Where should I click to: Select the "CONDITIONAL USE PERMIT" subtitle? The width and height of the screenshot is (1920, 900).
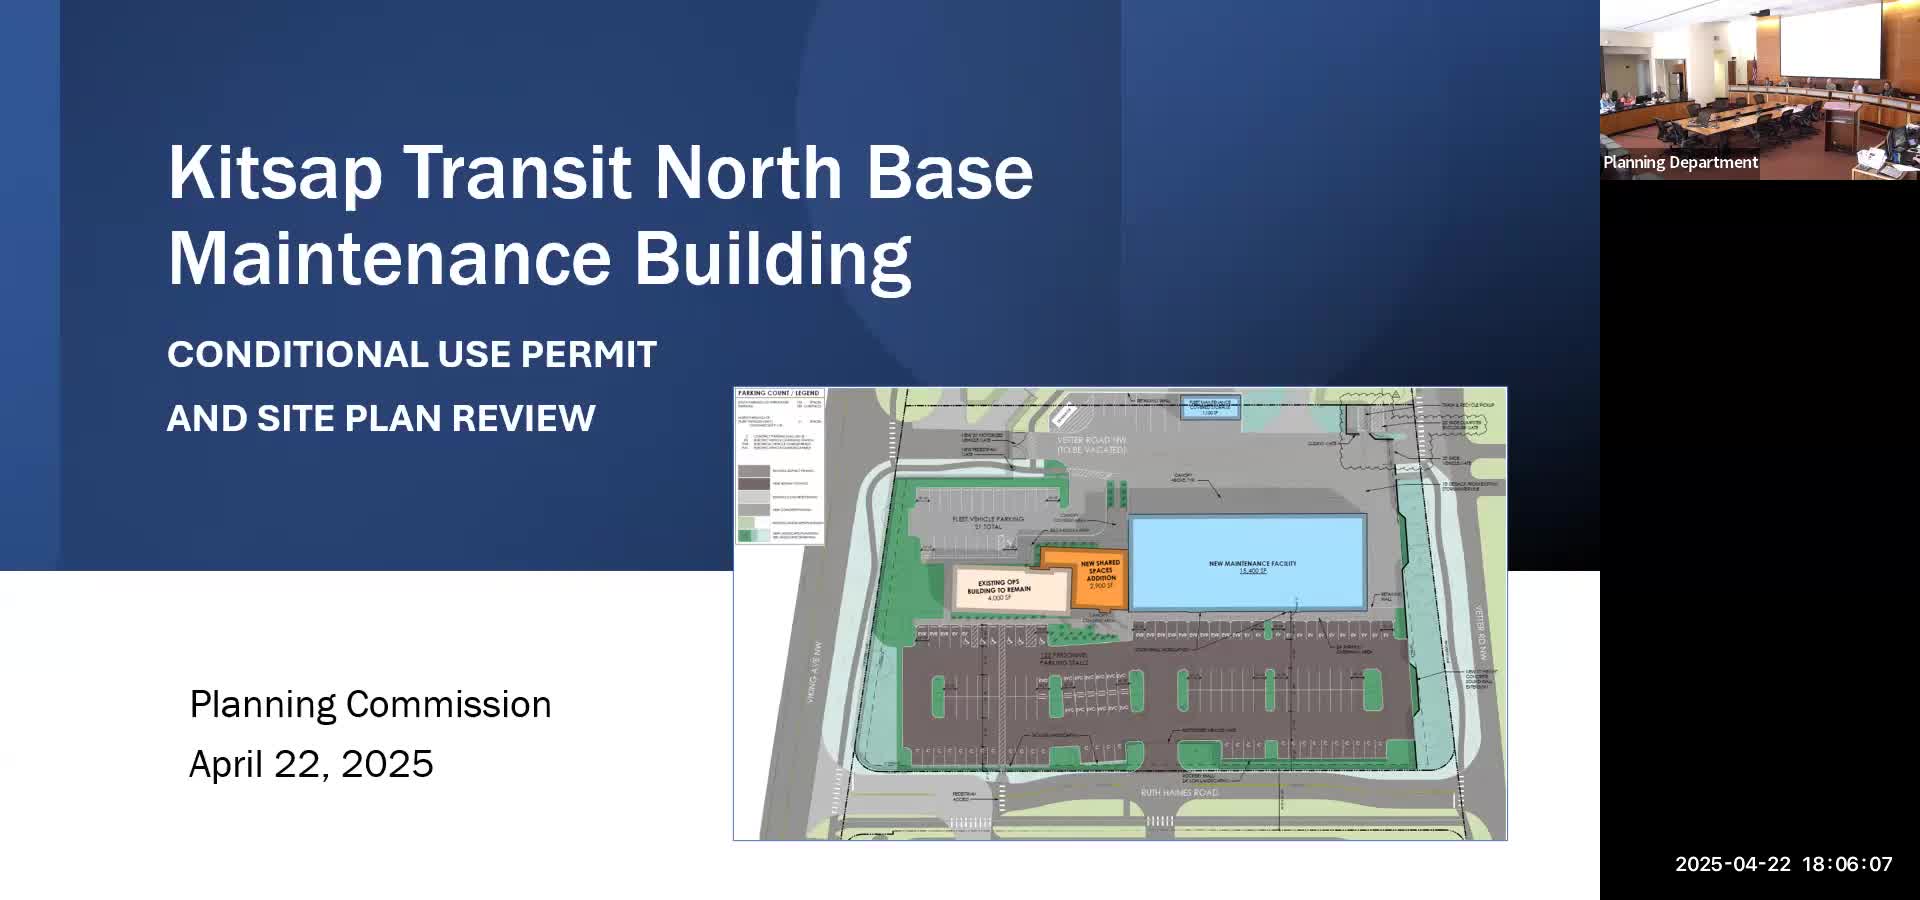(412, 354)
